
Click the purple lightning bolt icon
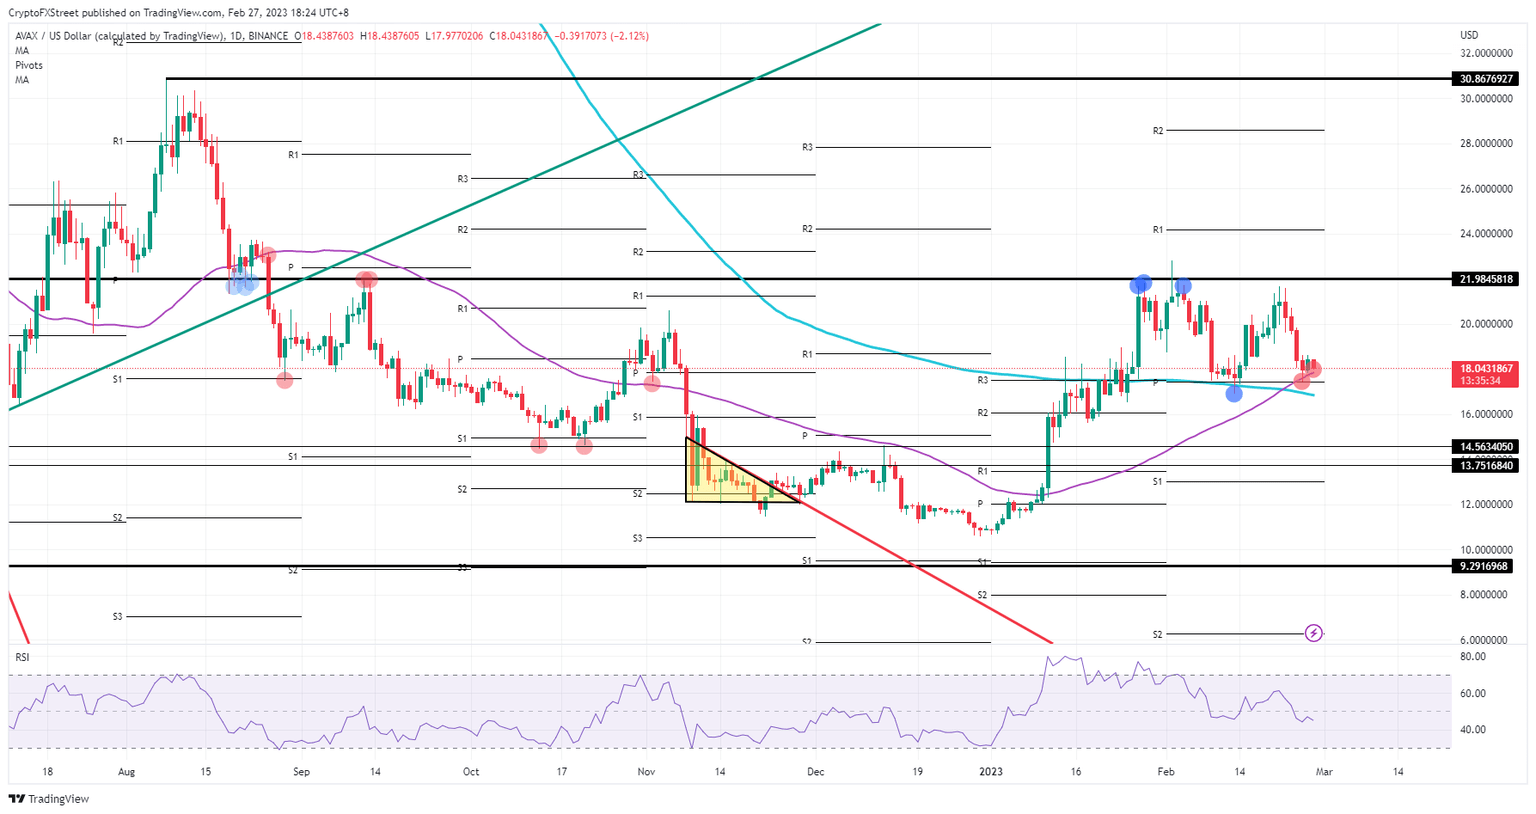1313,633
